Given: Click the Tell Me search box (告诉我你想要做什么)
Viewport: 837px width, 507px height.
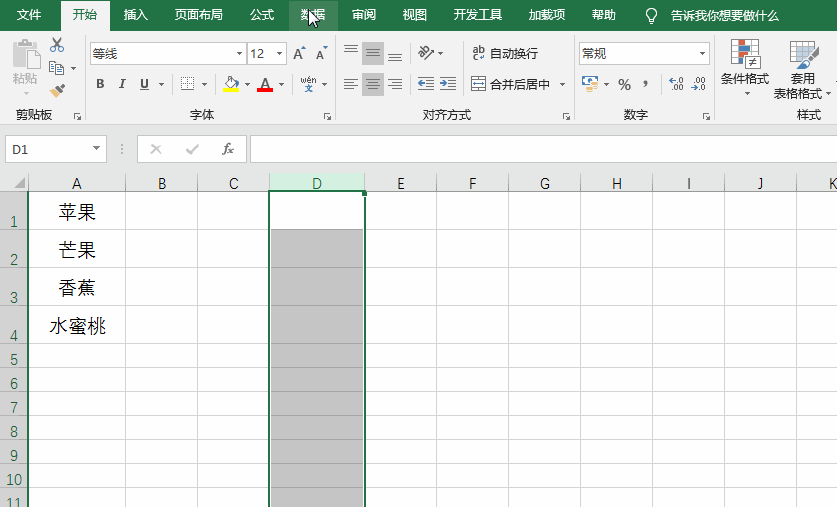Looking at the screenshot, I should pos(725,15).
